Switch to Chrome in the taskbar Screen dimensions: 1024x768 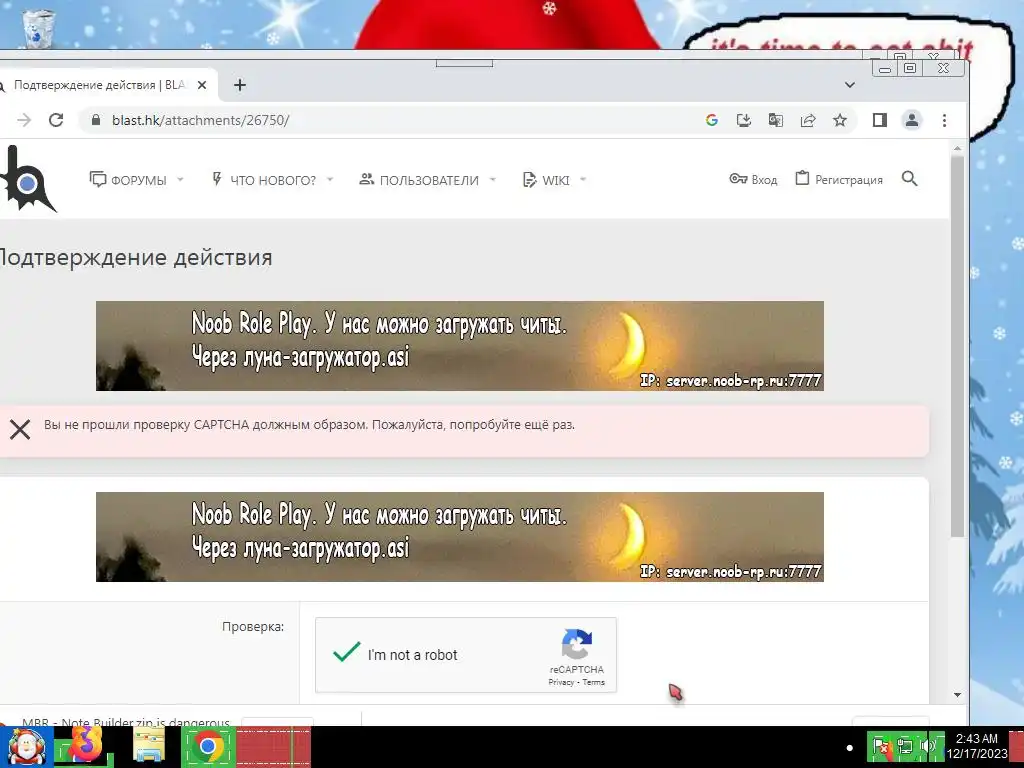point(208,746)
